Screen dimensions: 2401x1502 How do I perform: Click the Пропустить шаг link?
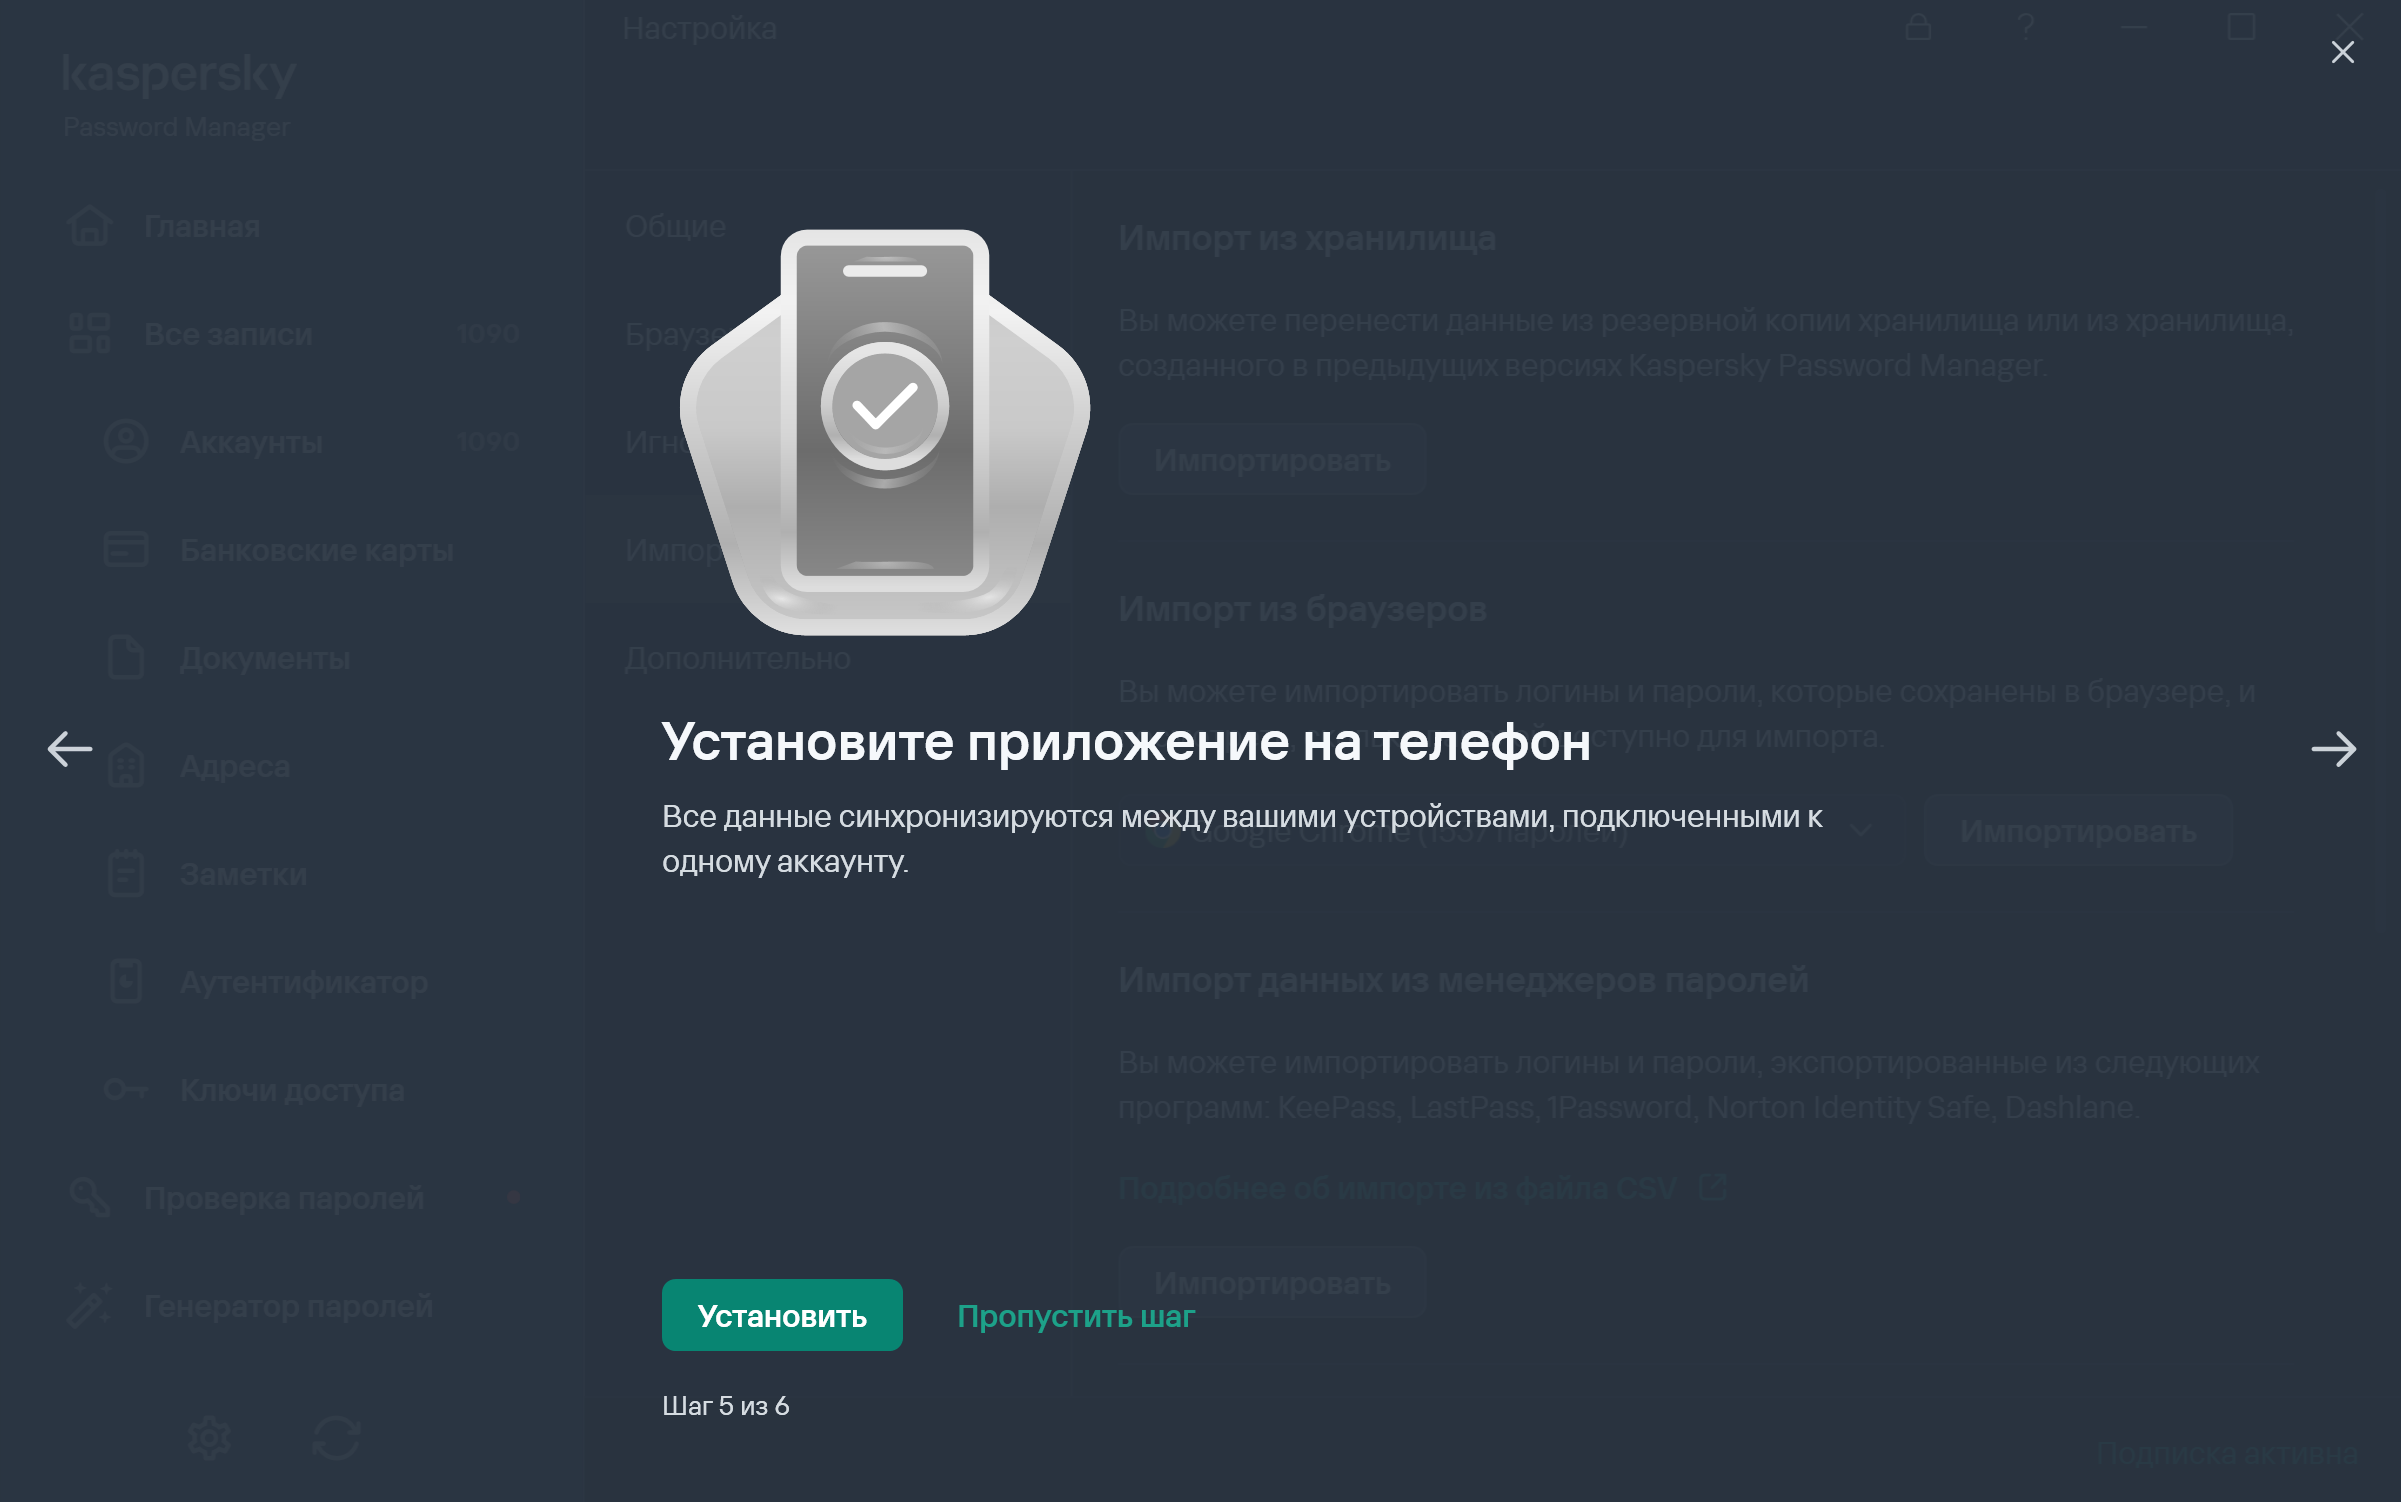tap(1075, 1315)
